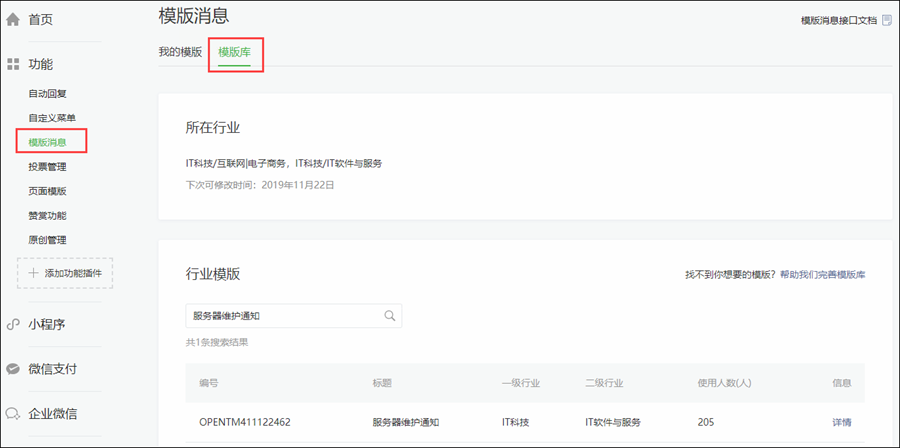Screen dimensions: 900x448
Task: Select the 模版库 tab
Action: click(x=235, y=52)
